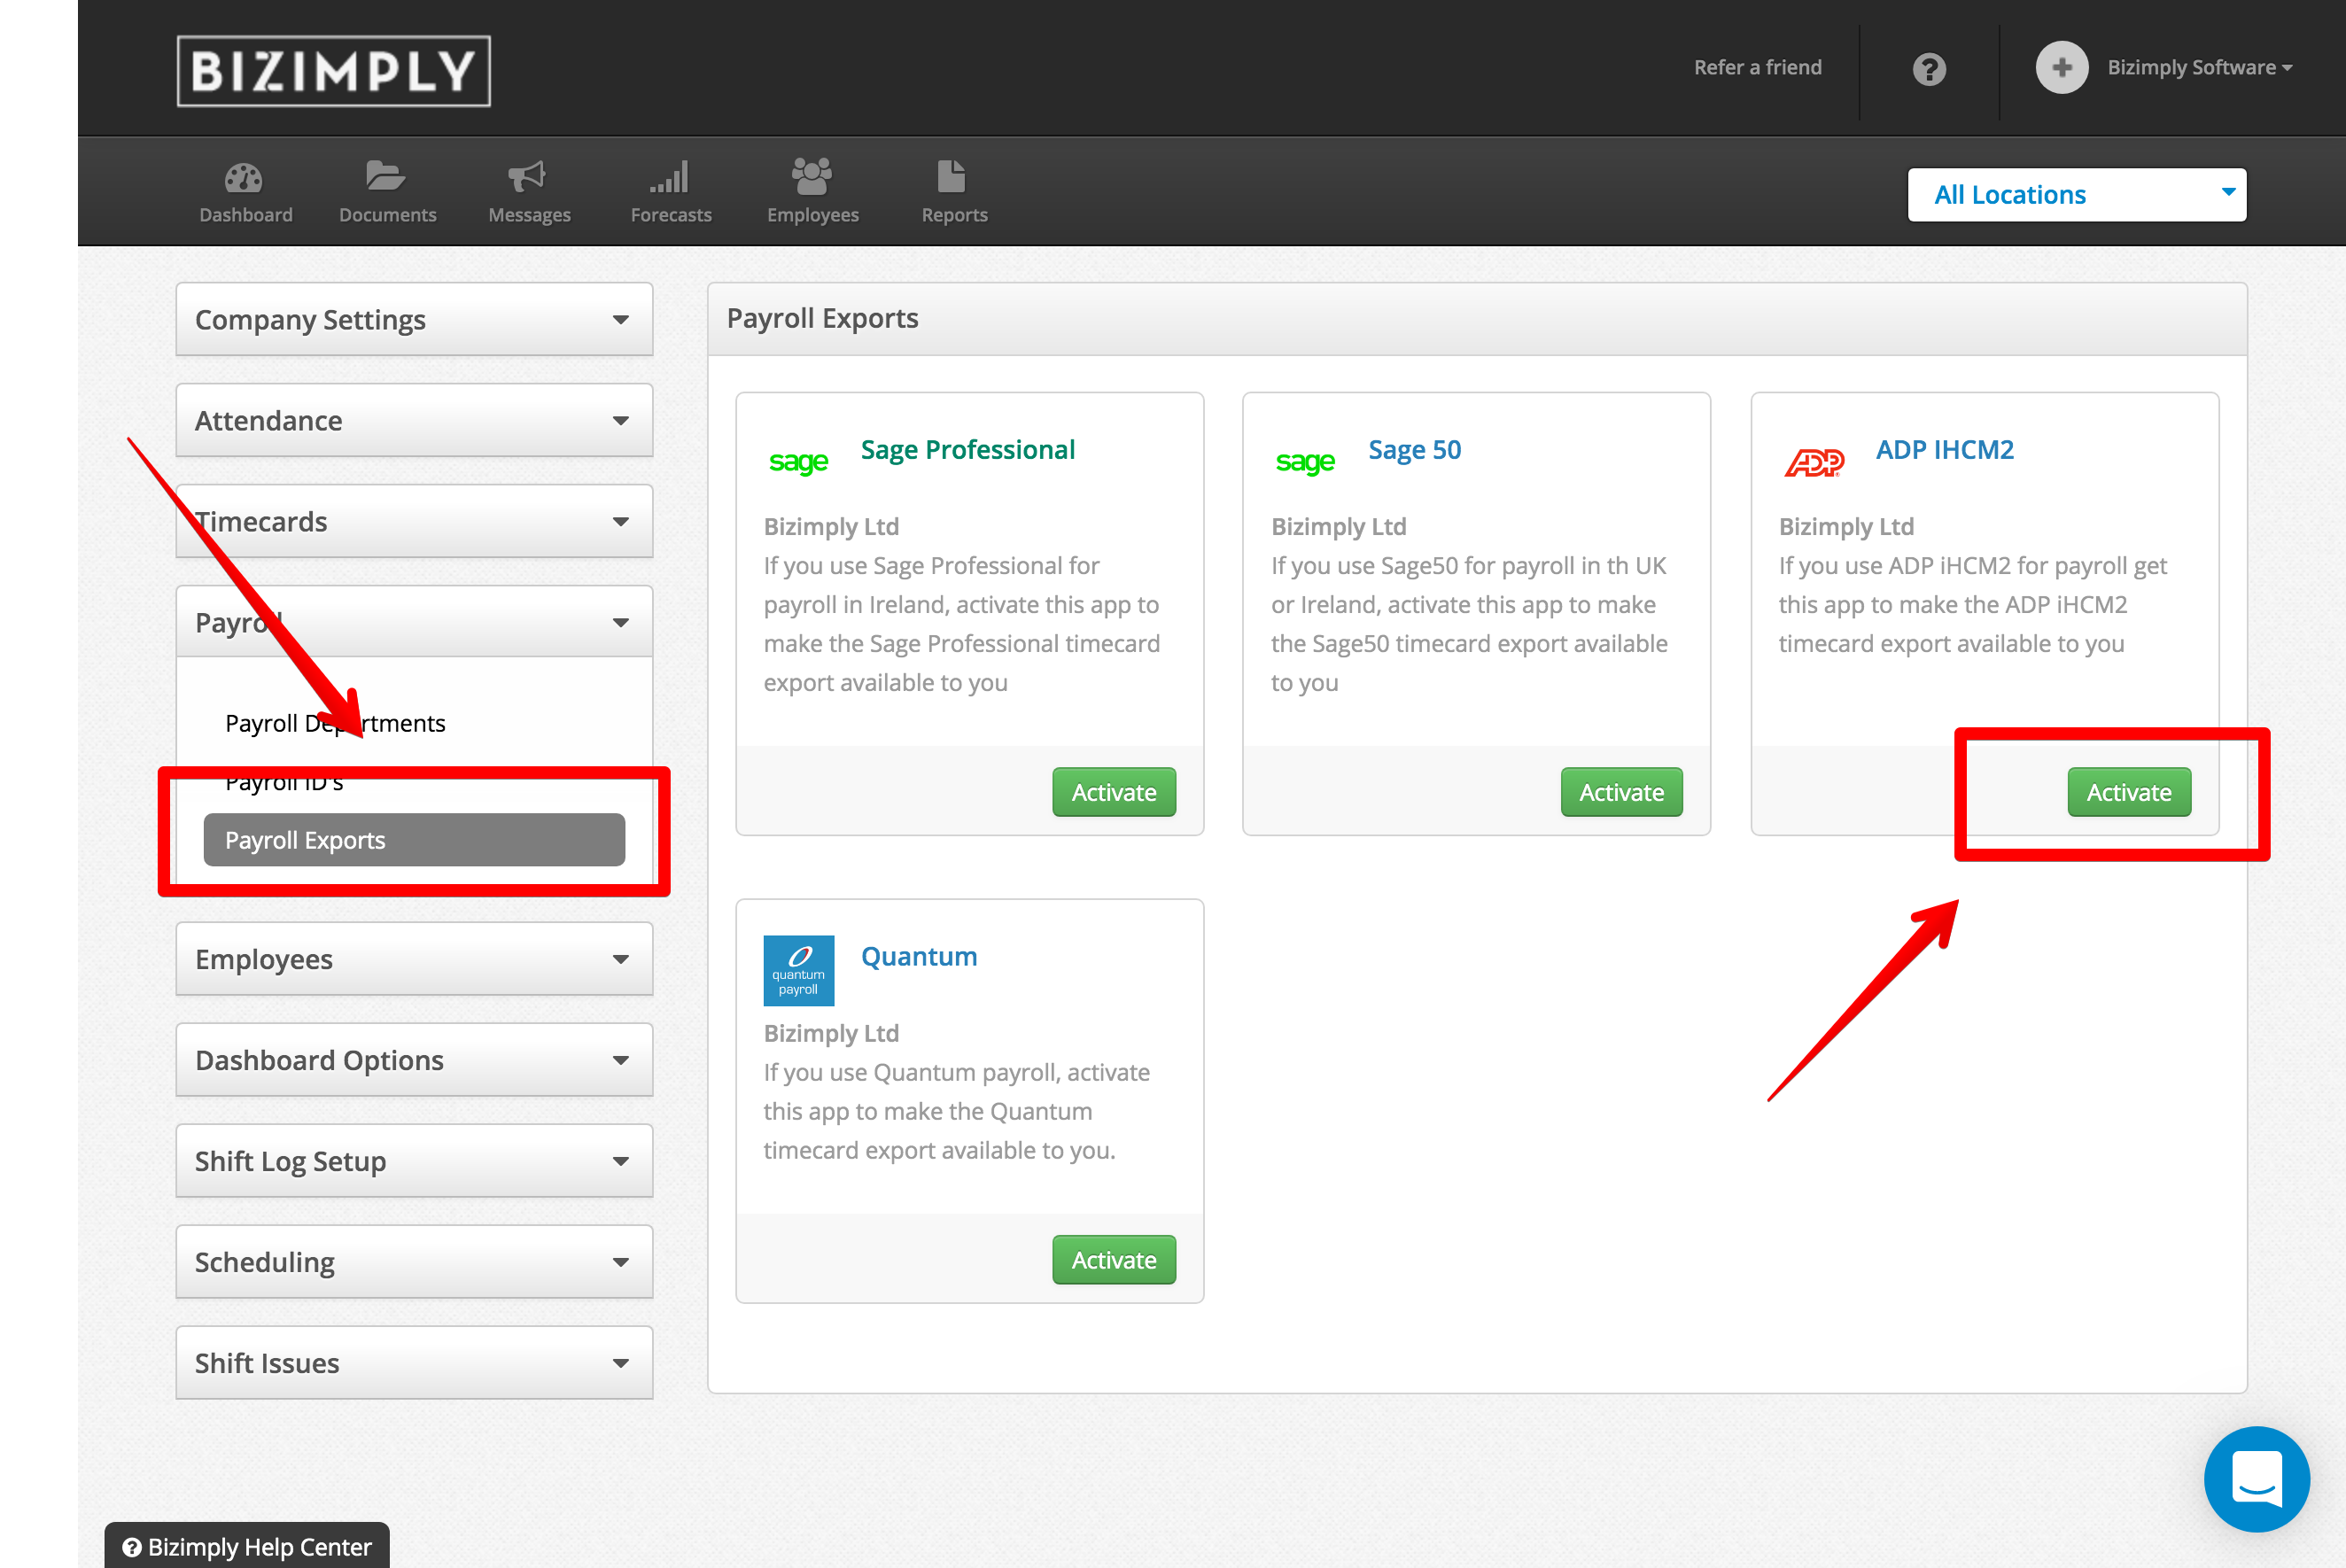Expand the Dashboard Options section
This screenshot has width=2346, height=1568.
pos(414,1059)
